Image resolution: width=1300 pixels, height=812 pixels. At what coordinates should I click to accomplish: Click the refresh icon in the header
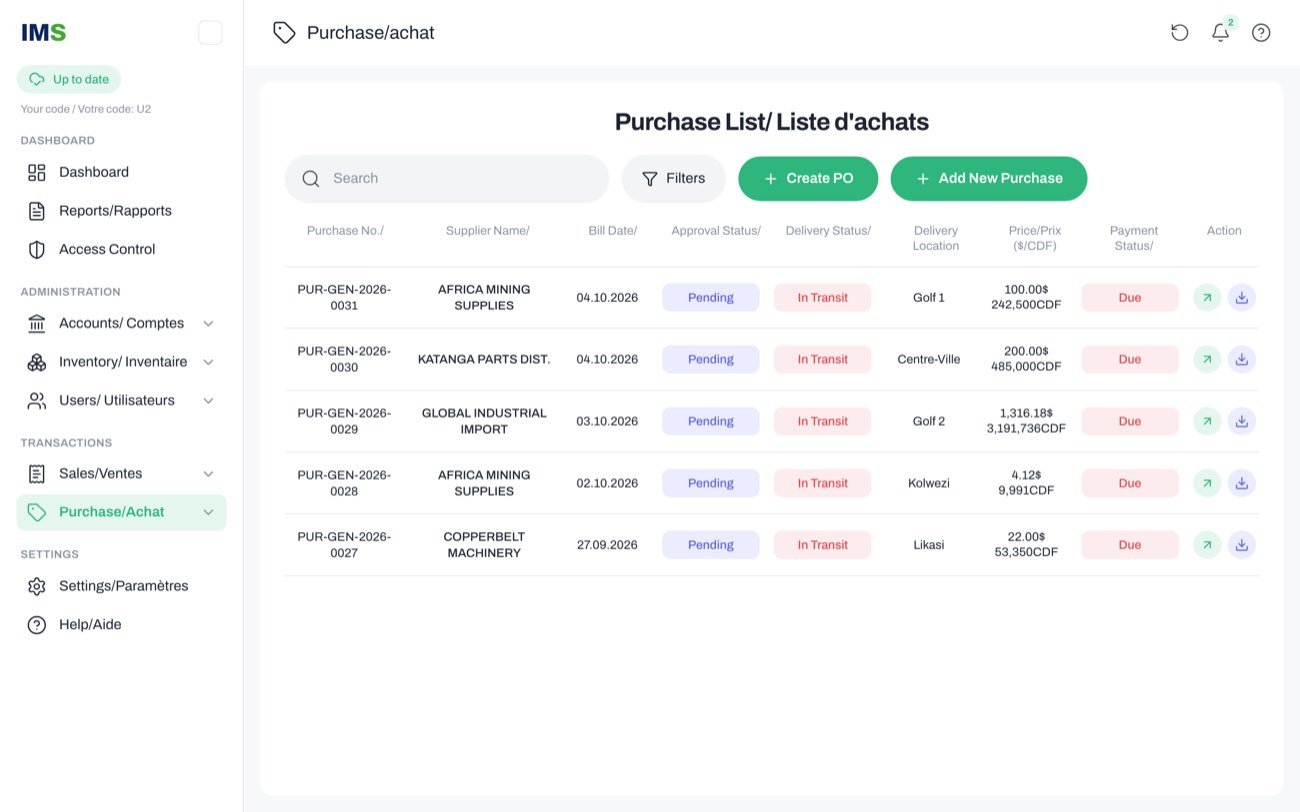1180,33
